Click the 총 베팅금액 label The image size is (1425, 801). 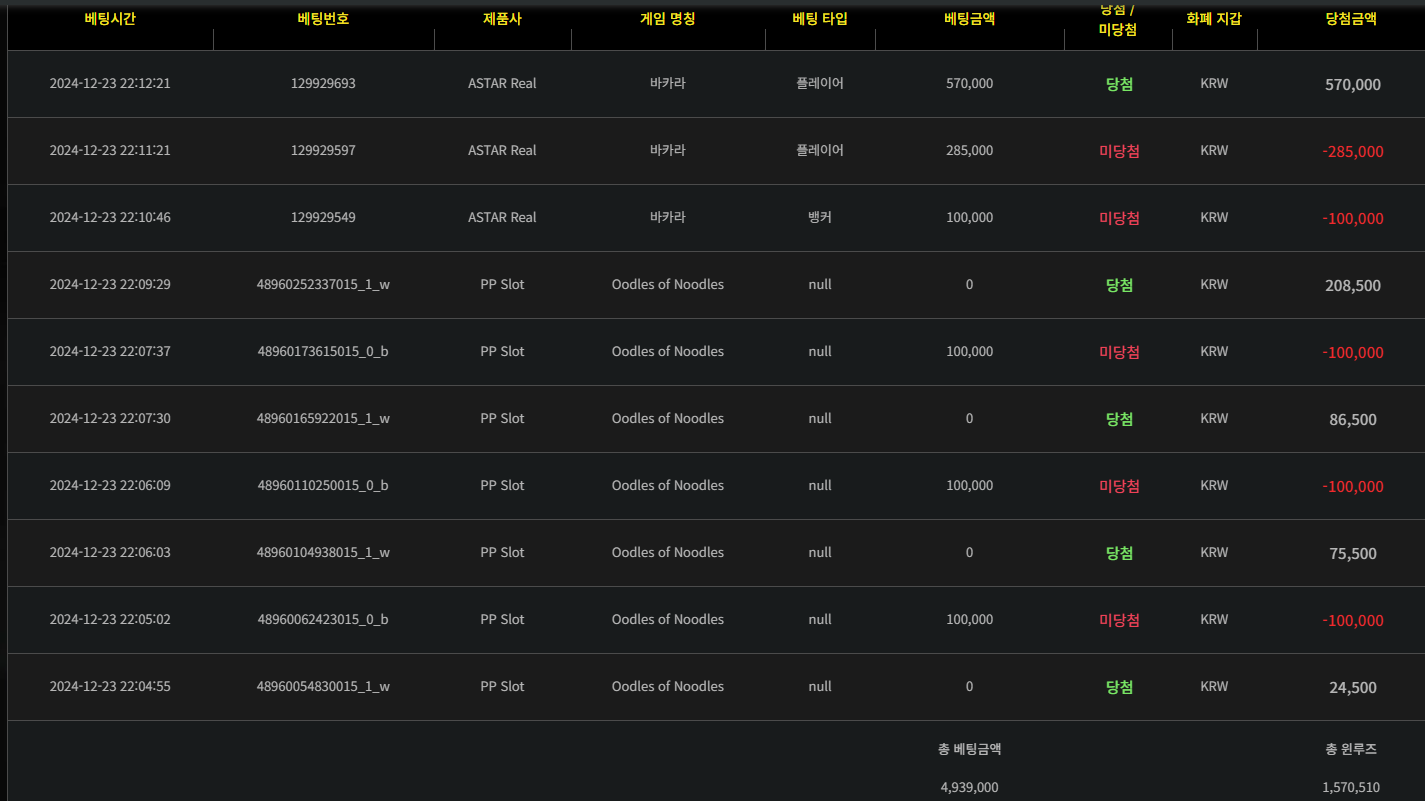(969, 749)
